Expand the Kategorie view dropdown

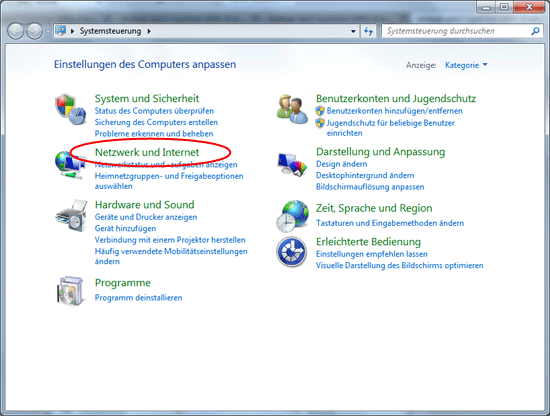(466, 65)
